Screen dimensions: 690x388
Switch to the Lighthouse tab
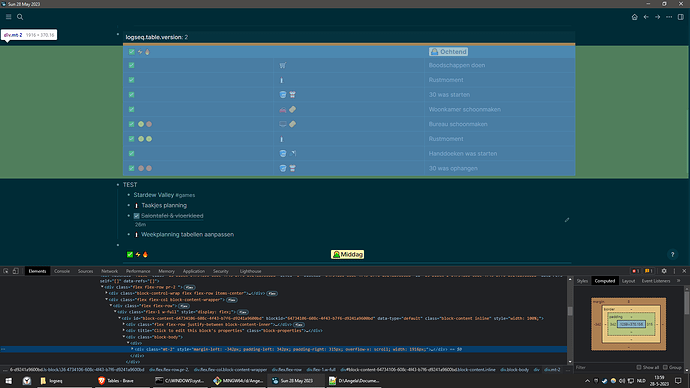250,271
